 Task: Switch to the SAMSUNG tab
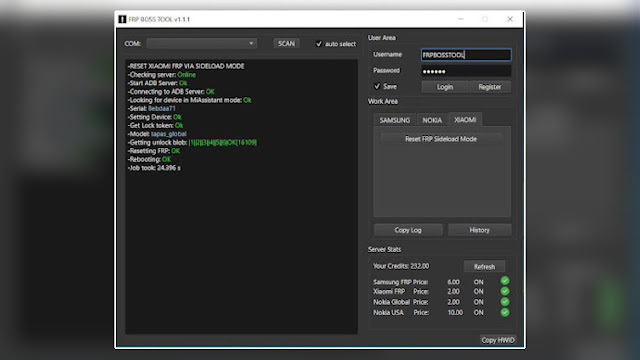(x=394, y=120)
